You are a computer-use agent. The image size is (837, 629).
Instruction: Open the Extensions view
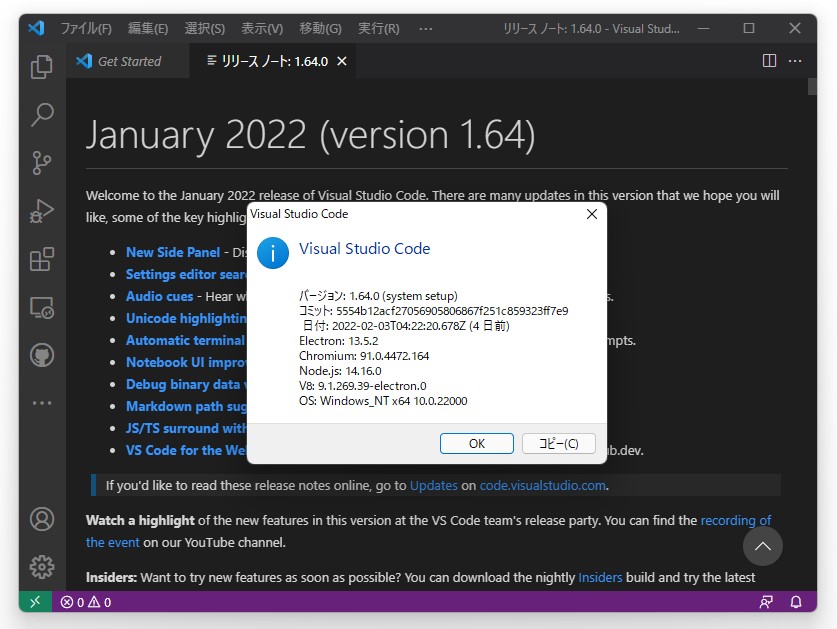[x=41, y=259]
